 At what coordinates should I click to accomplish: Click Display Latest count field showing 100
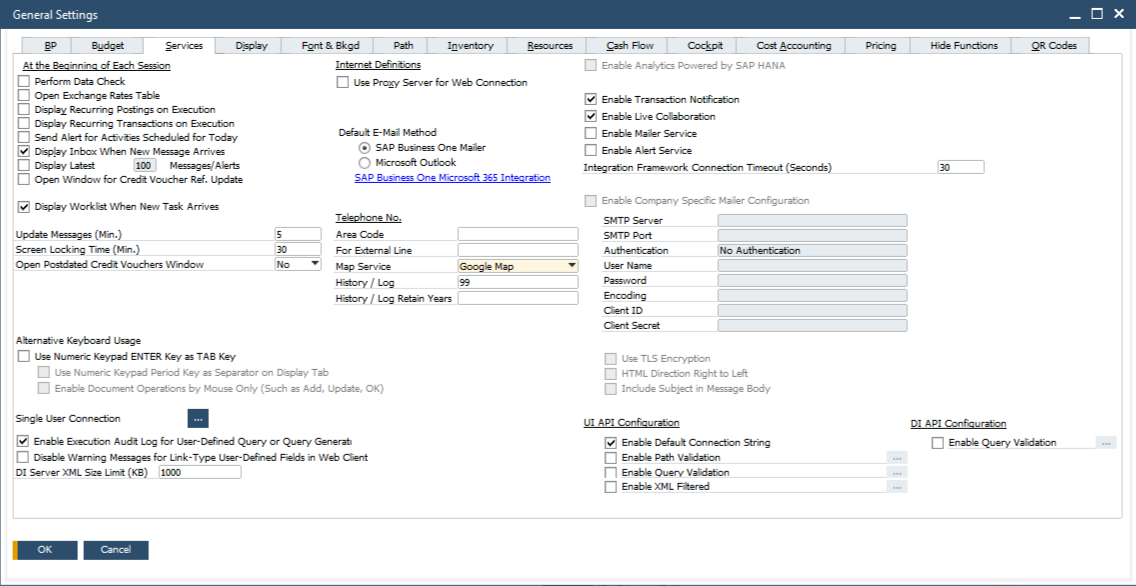[x=145, y=165]
